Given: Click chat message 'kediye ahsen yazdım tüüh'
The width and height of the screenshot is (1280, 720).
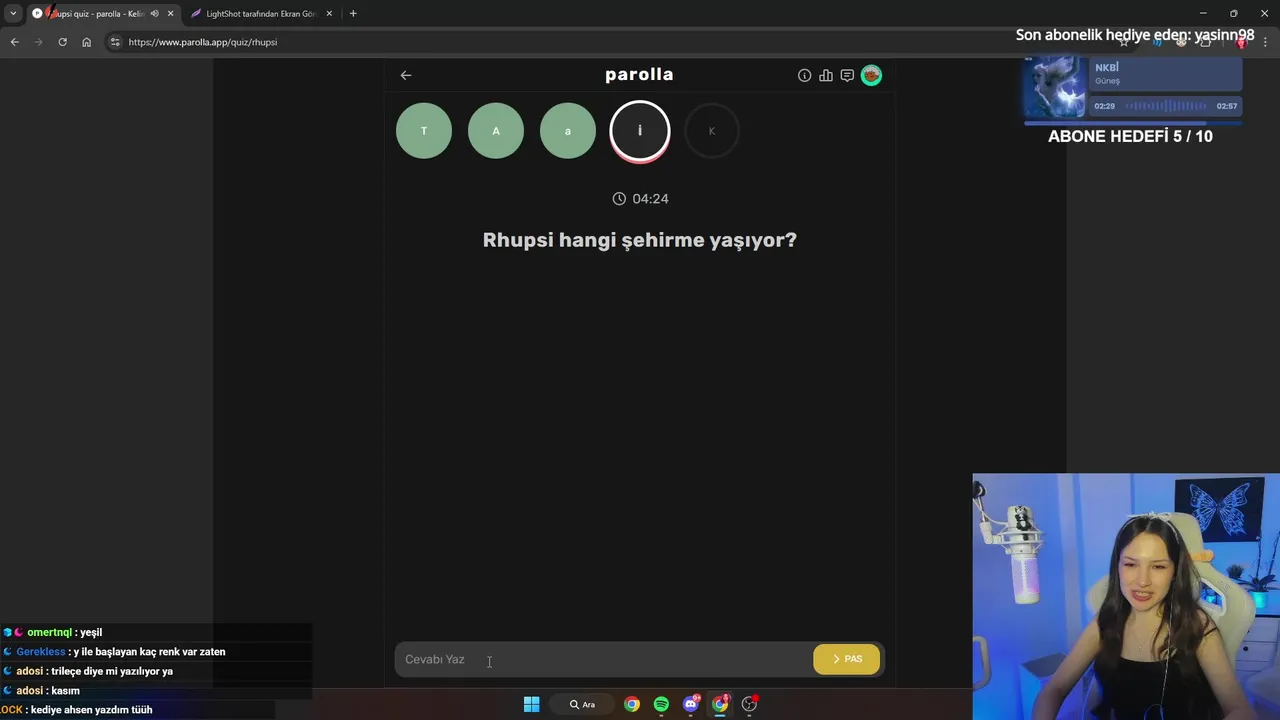Looking at the screenshot, I should point(92,710).
